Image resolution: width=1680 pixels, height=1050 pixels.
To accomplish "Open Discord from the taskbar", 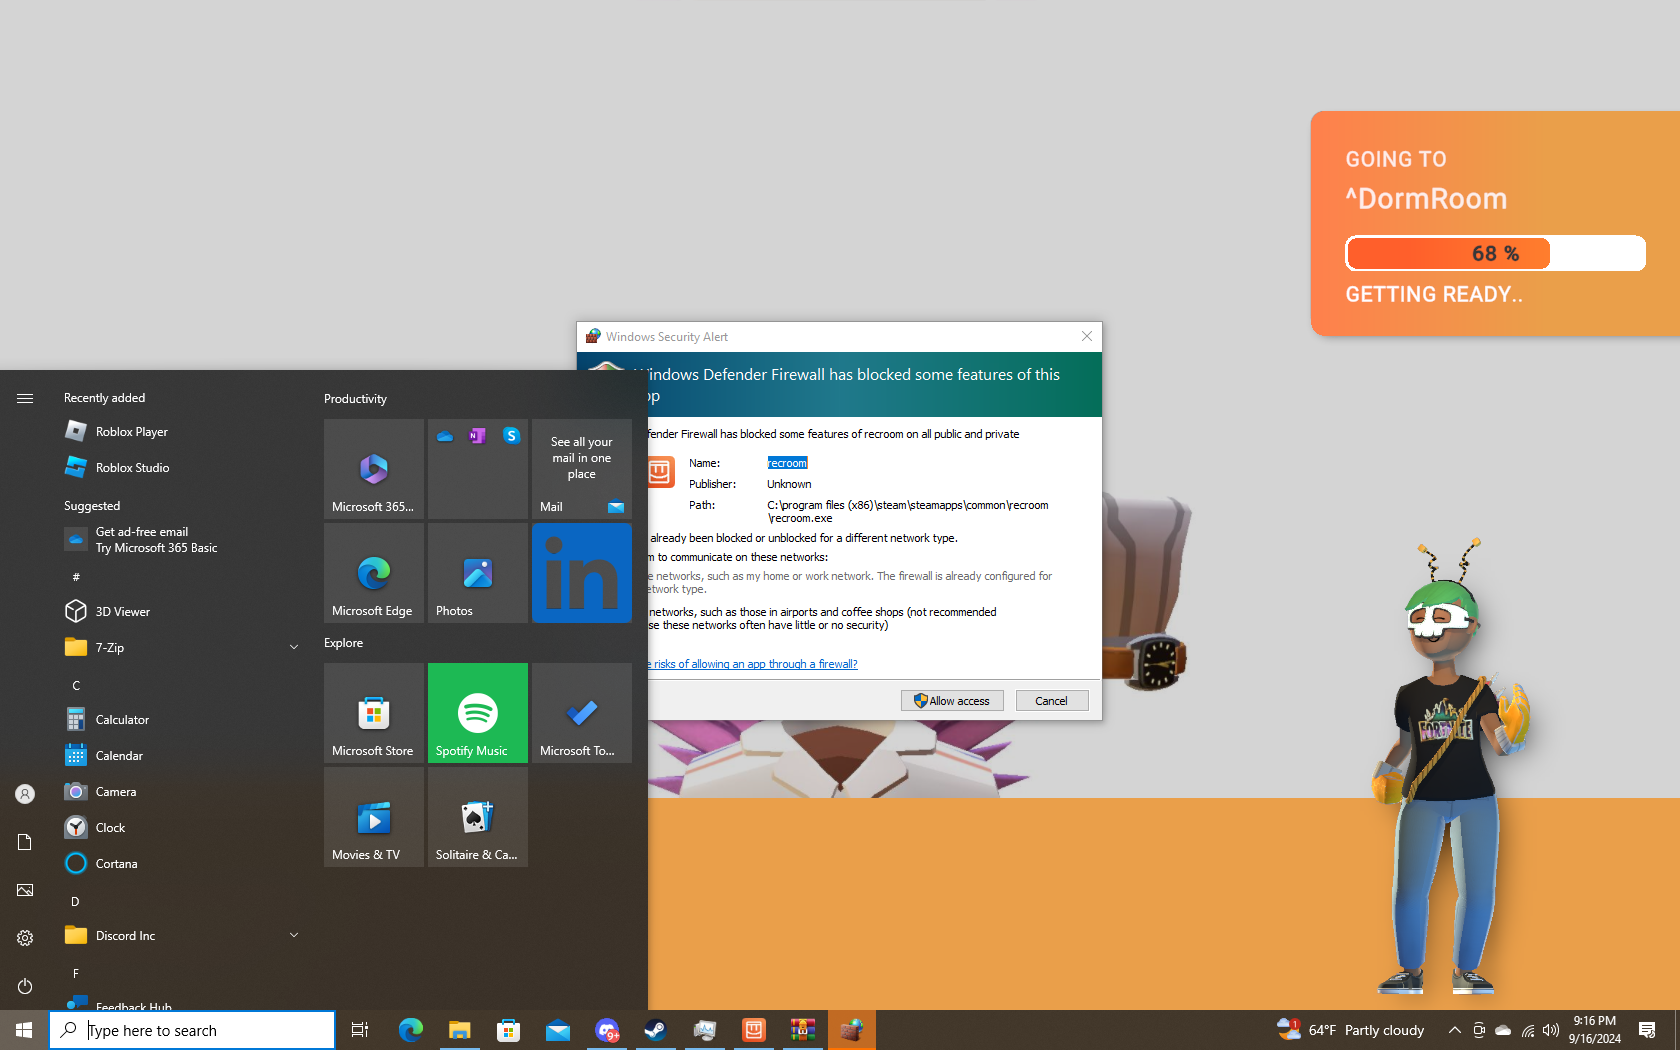I will point(607,1030).
